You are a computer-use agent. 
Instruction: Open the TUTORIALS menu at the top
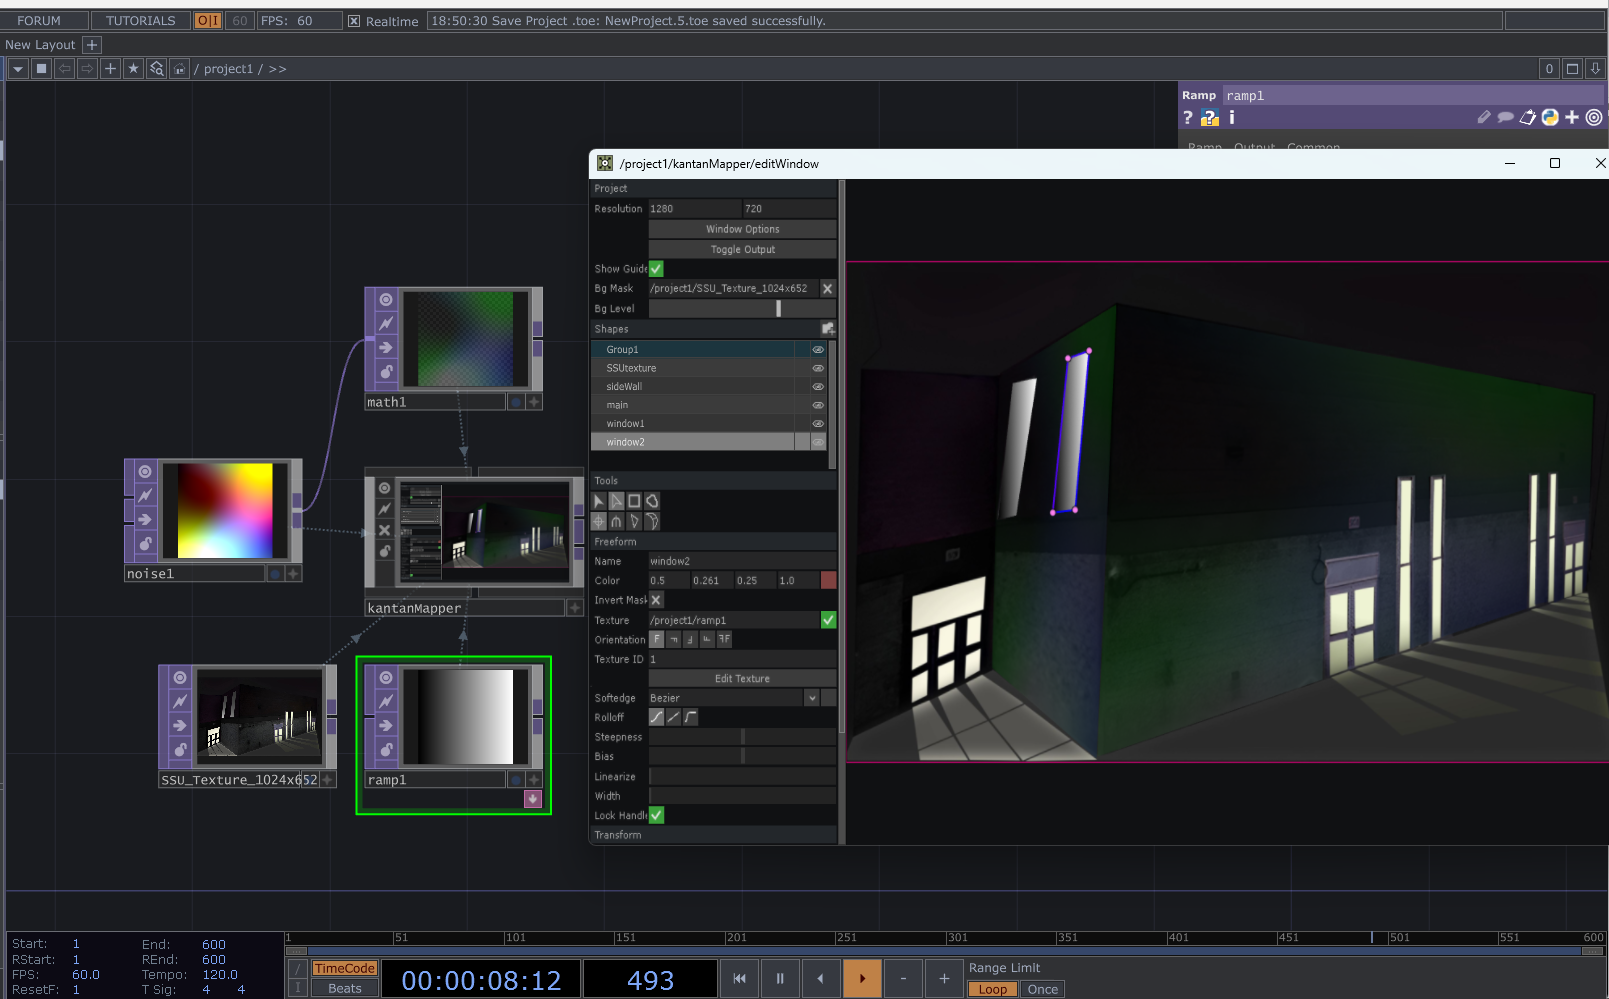(x=139, y=19)
